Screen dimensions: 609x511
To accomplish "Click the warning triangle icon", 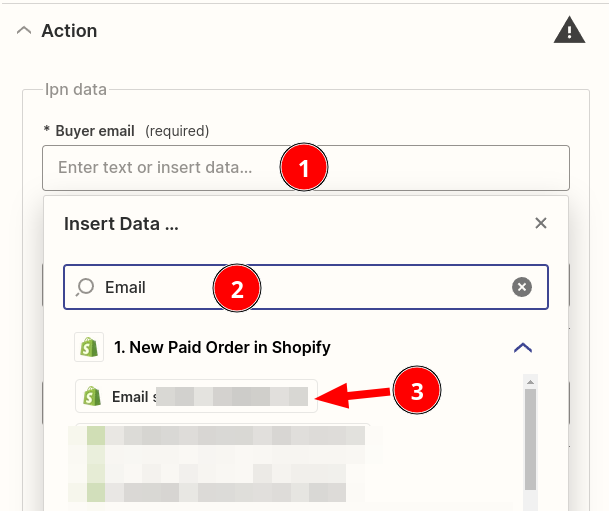I will 569,30.
